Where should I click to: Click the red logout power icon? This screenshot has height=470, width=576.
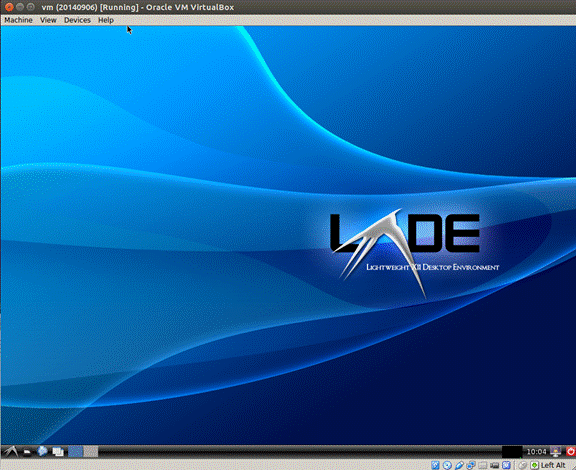pos(570,451)
